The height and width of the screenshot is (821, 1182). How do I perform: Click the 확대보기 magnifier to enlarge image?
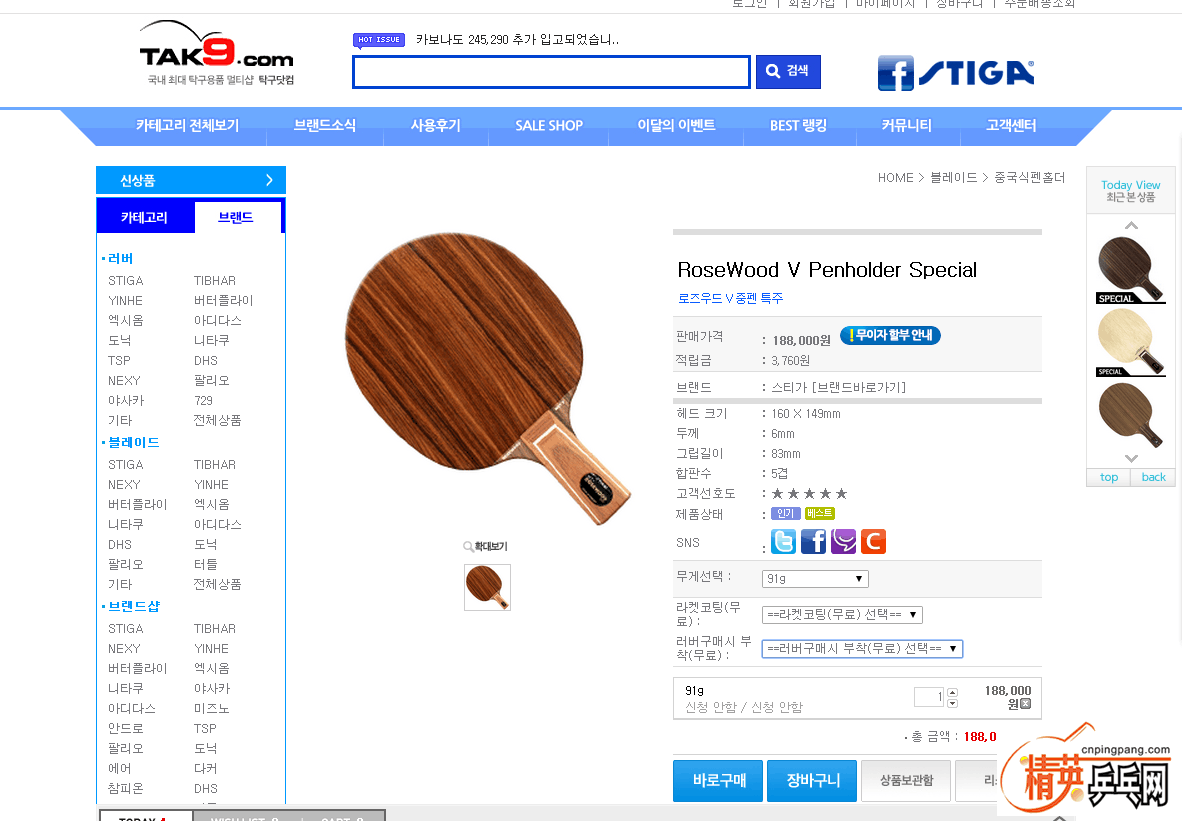coord(485,547)
